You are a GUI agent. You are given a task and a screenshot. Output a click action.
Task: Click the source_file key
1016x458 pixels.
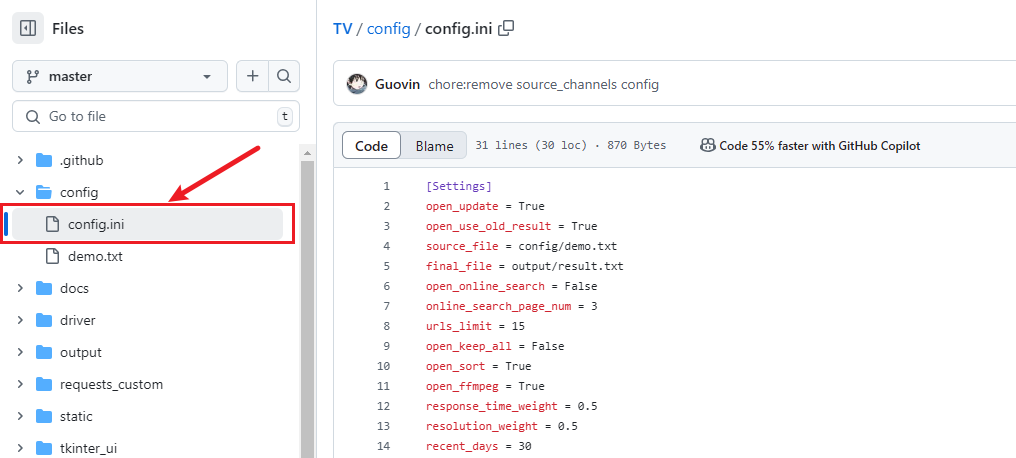[462, 246]
